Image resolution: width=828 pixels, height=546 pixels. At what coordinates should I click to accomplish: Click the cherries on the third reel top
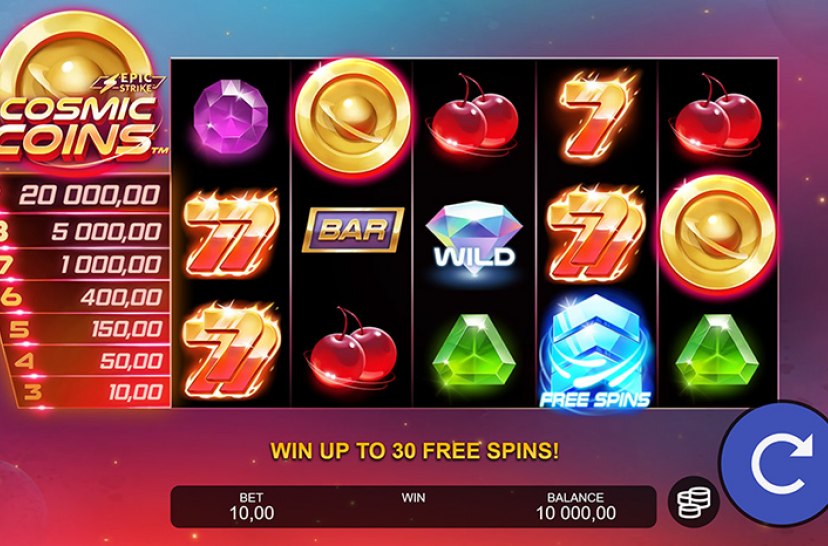coord(473,115)
